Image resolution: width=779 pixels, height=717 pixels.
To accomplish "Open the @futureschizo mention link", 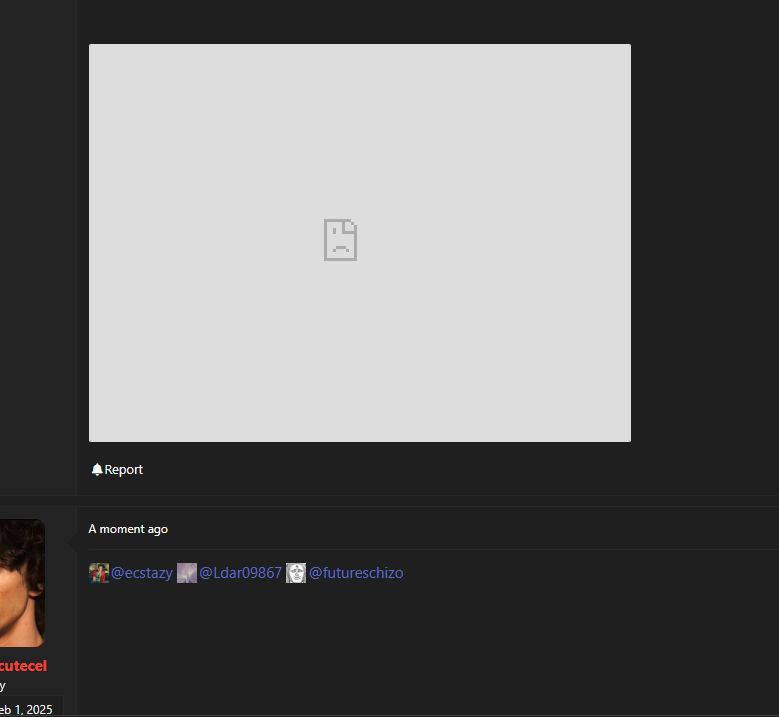I will coord(356,573).
